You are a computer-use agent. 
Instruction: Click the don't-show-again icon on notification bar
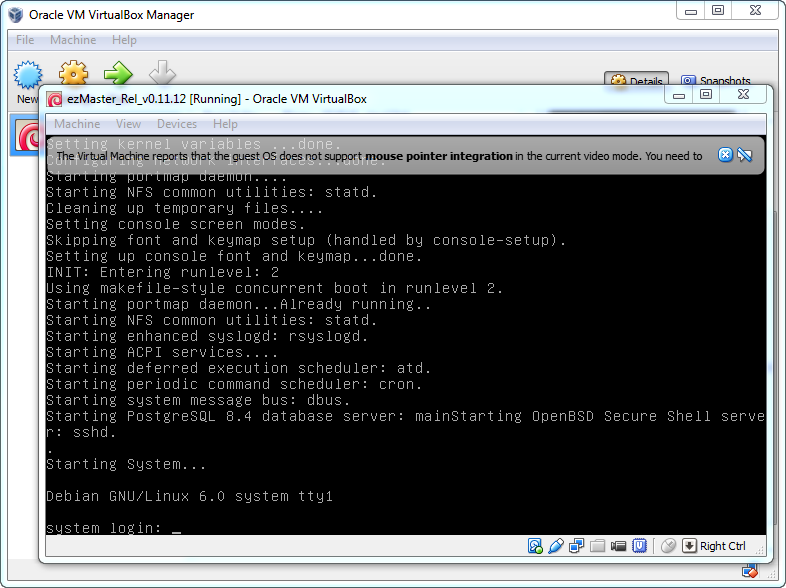[x=745, y=155]
